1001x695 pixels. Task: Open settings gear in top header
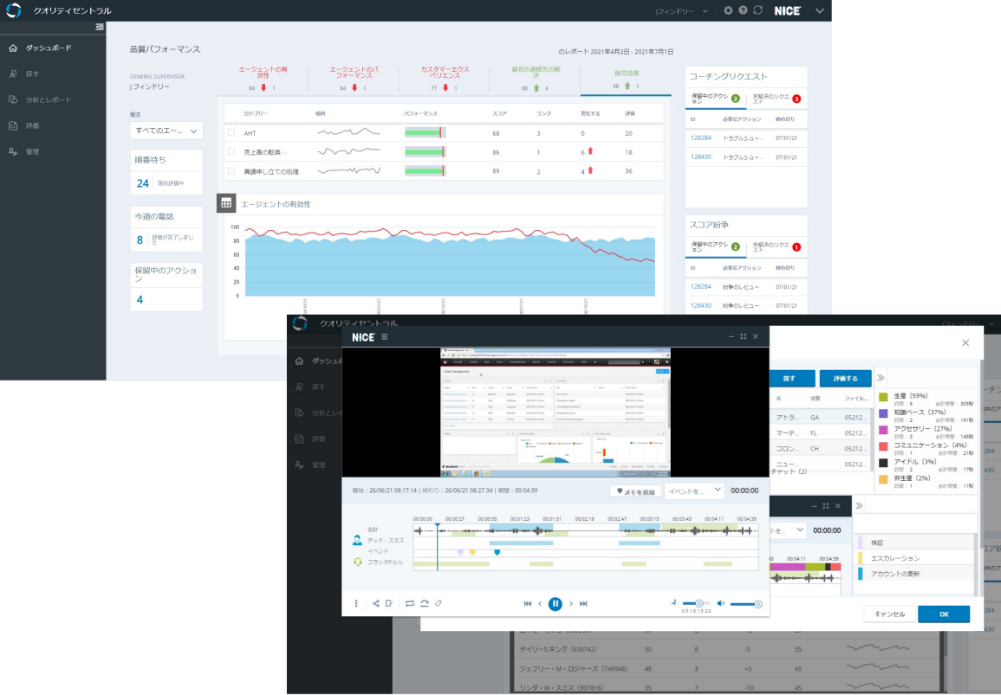(x=728, y=10)
